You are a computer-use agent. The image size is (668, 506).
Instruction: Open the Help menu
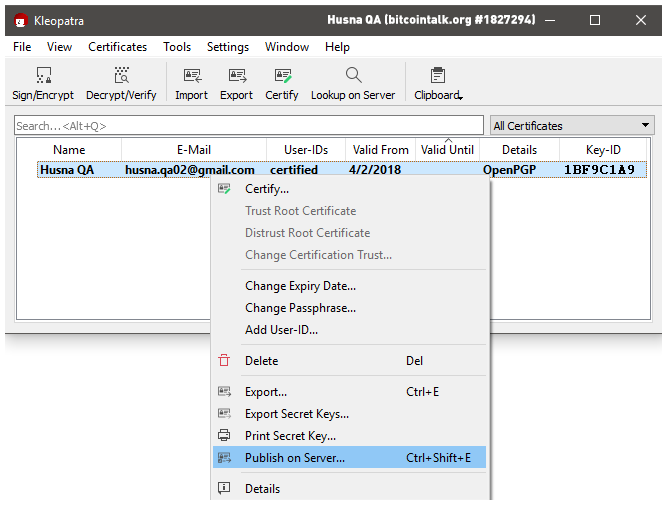click(337, 47)
